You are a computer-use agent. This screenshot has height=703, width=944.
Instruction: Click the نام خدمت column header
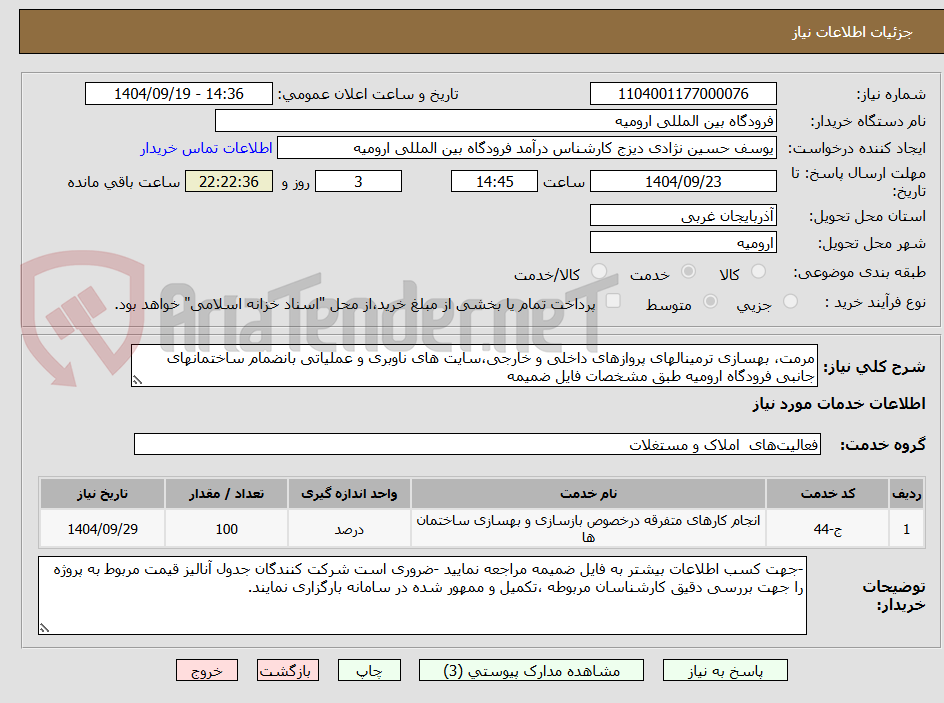588,494
